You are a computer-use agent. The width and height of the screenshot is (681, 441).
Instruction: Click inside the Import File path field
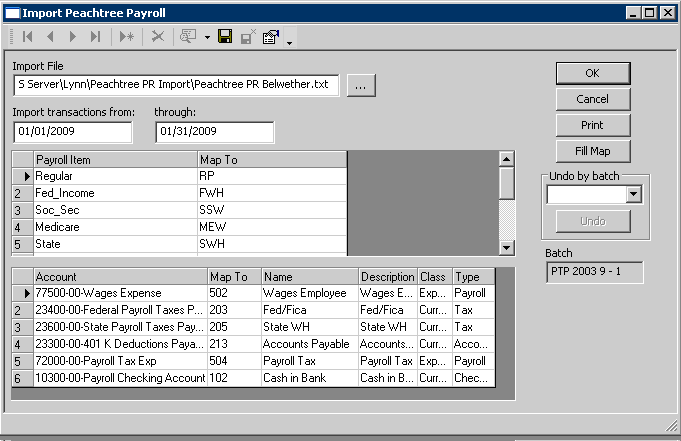click(x=176, y=85)
